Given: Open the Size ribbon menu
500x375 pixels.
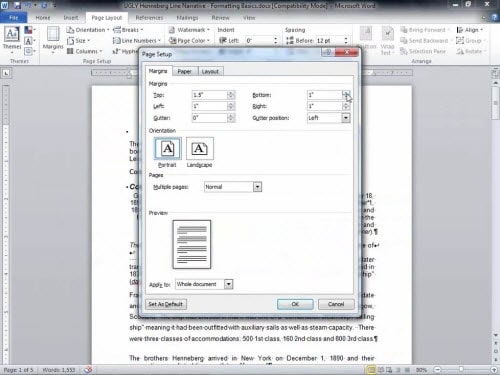Looking at the screenshot, I should (x=79, y=41).
